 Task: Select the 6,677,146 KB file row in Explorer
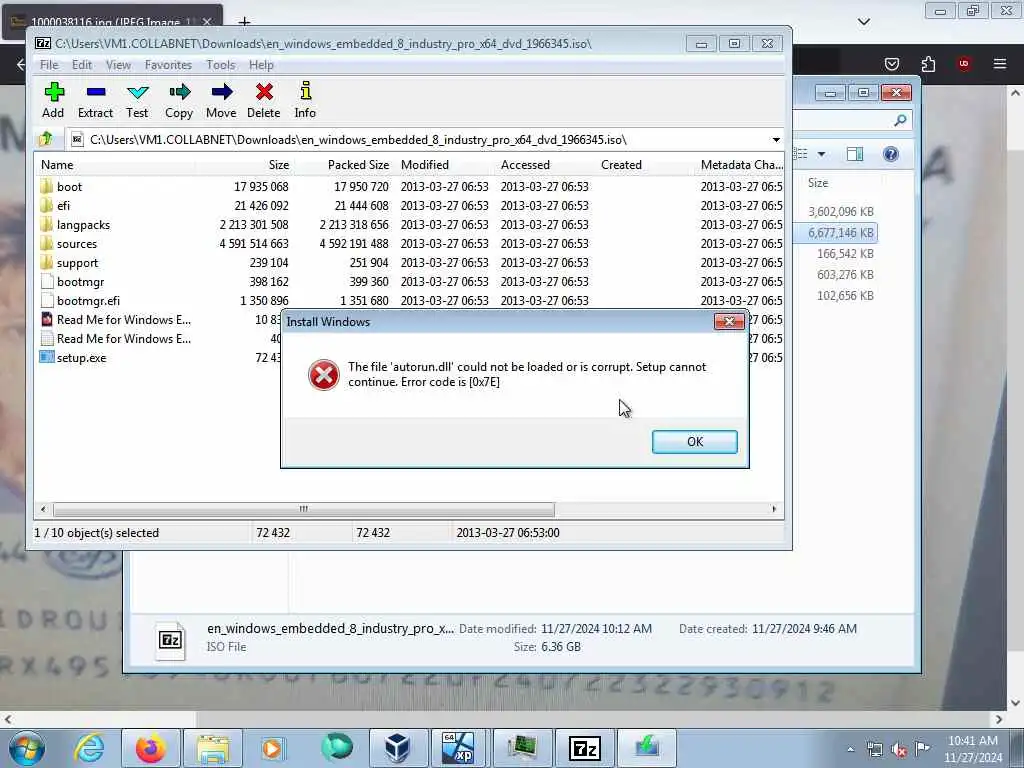pyautogui.click(x=836, y=232)
